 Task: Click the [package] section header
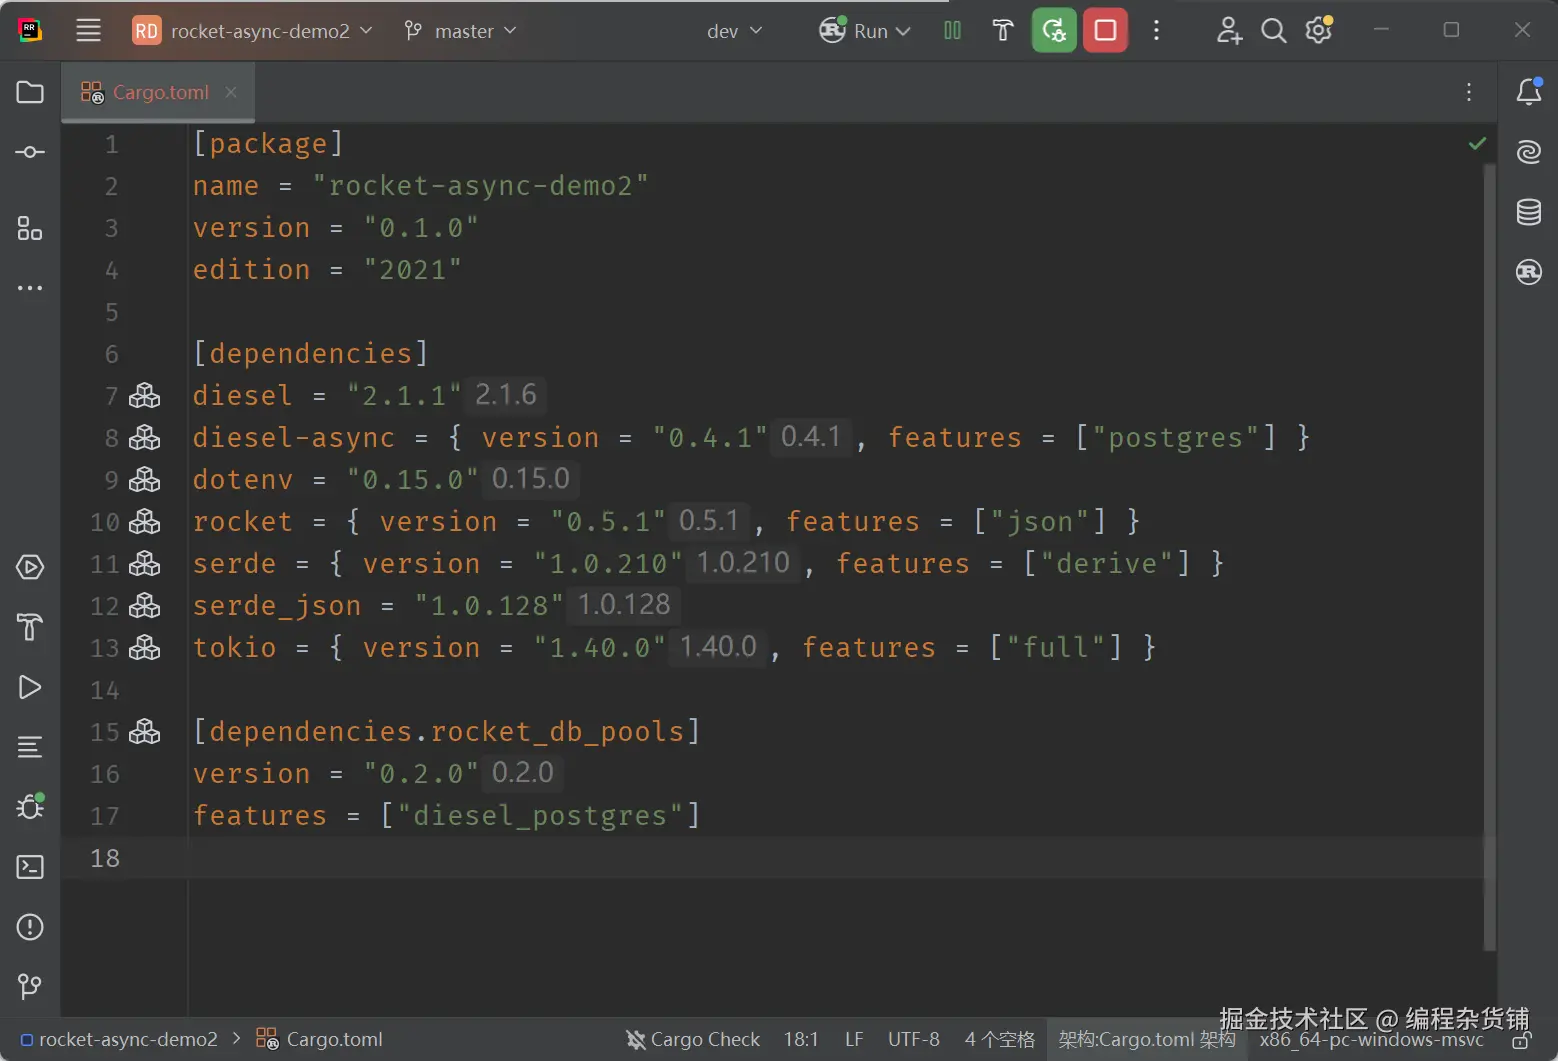[268, 143]
